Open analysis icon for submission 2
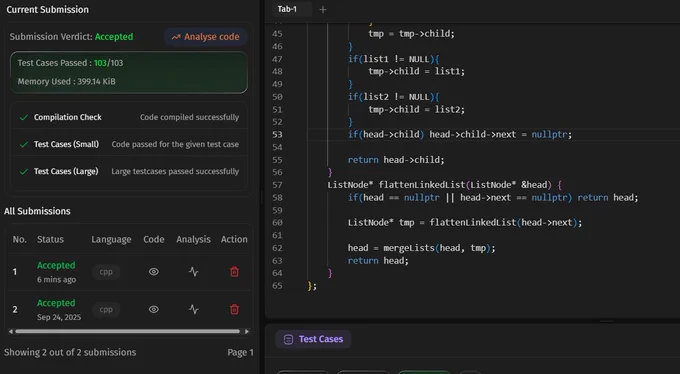Viewport: 680px width, 374px height. click(x=193, y=309)
